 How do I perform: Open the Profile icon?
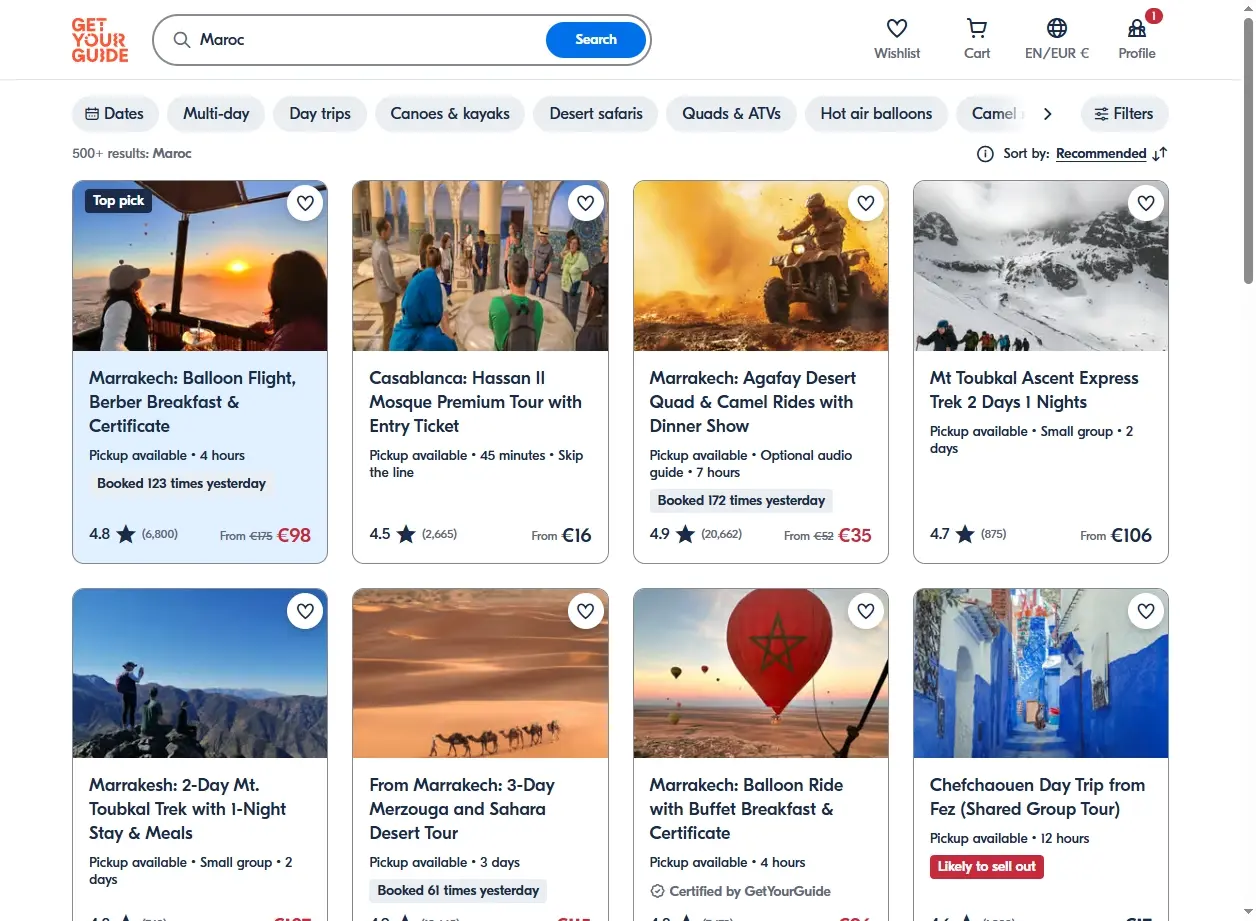[x=1136, y=28]
